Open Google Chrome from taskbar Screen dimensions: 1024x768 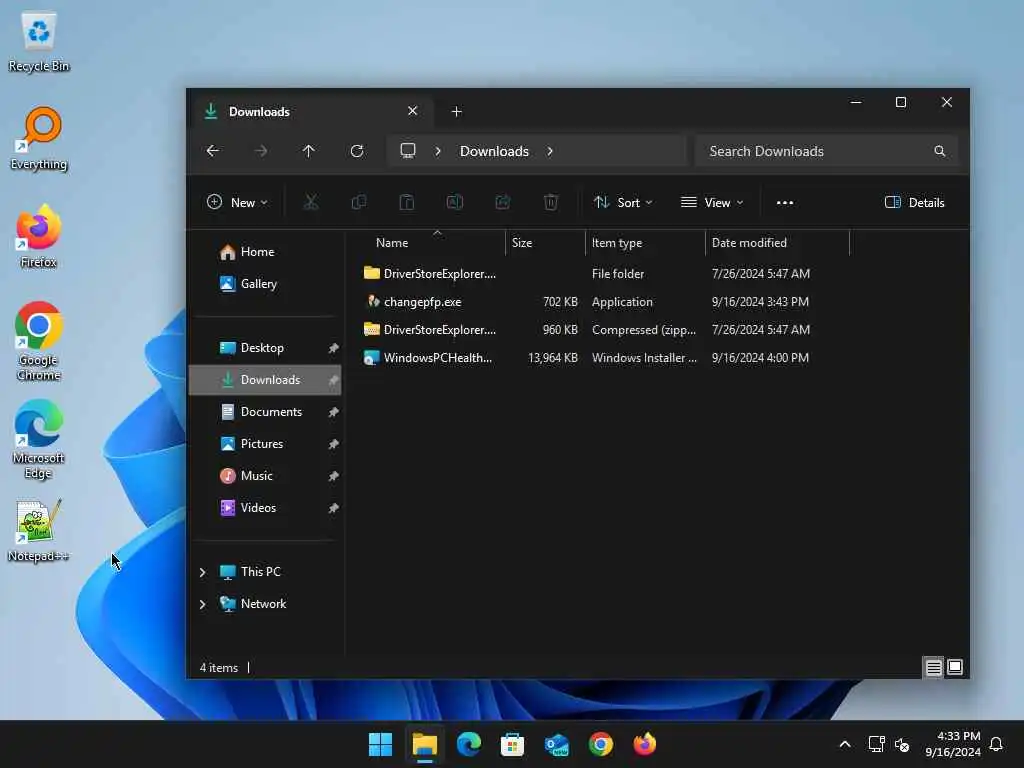[601, 744]
